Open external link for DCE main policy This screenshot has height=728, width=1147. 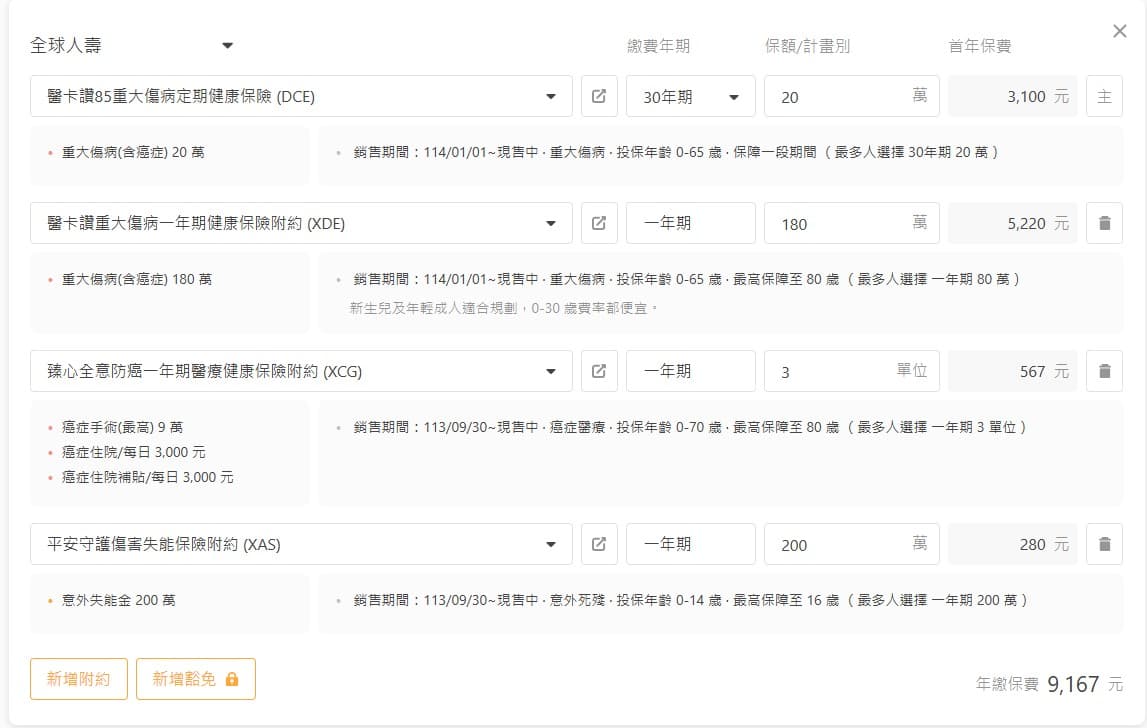tap(599, 97)
